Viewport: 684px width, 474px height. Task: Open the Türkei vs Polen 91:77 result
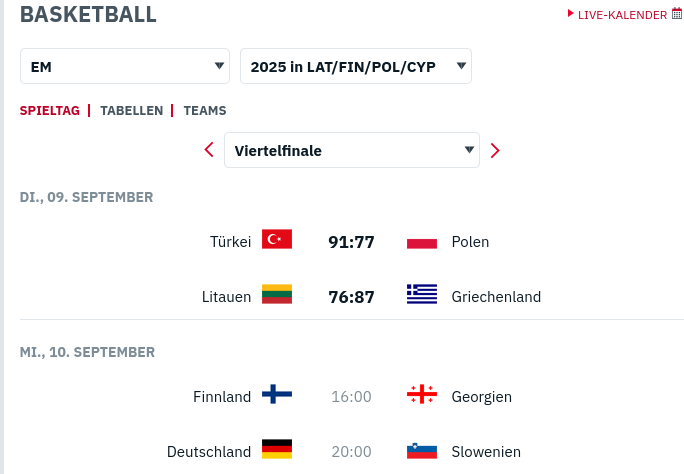coord(351,241)
